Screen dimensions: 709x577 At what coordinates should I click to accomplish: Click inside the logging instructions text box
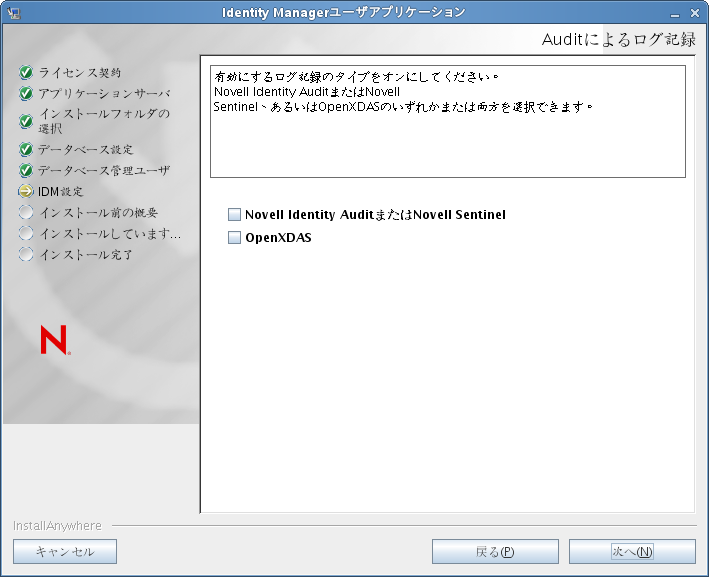coord(448,122)
